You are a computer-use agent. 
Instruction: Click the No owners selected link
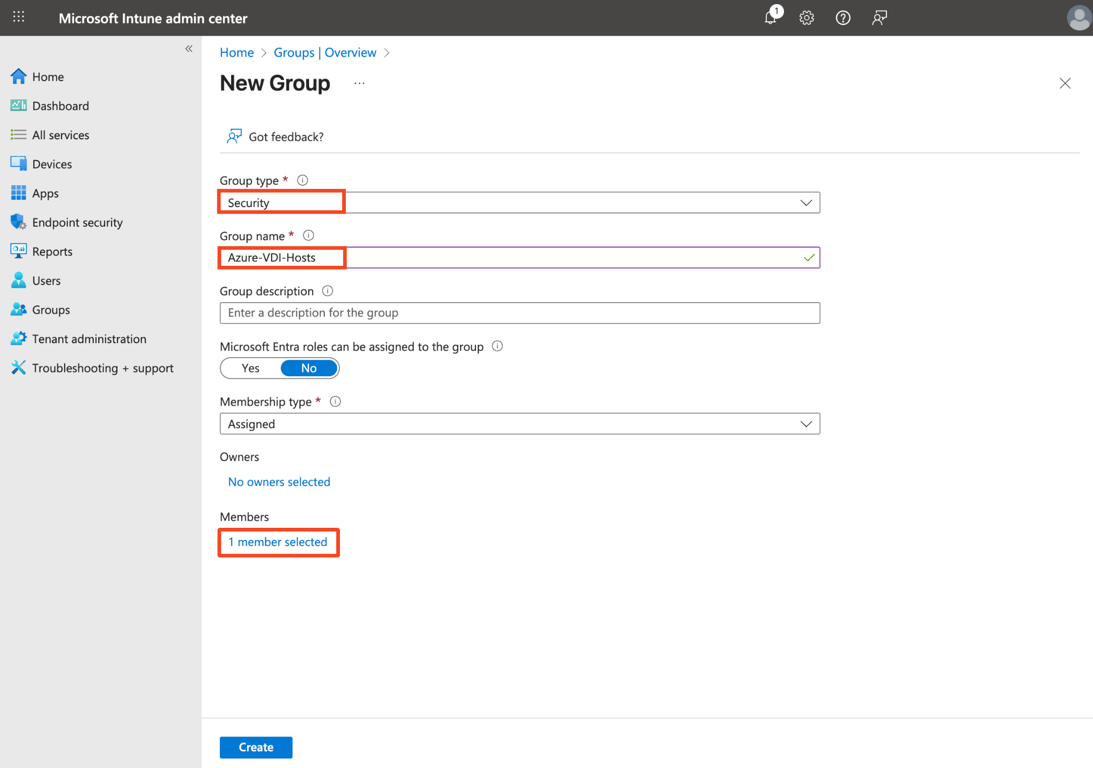279,482
